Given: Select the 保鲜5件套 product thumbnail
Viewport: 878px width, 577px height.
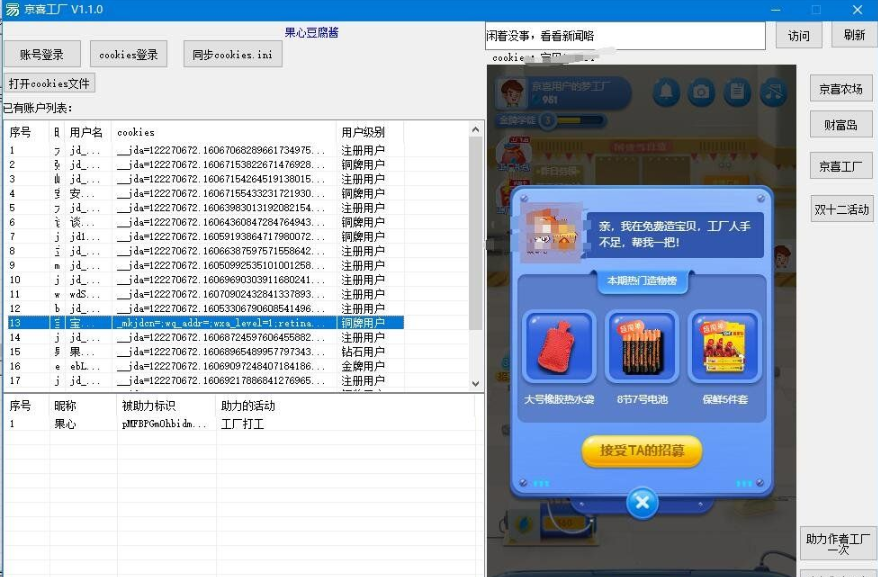Looking at the screenshot, I should click(725, 346).
